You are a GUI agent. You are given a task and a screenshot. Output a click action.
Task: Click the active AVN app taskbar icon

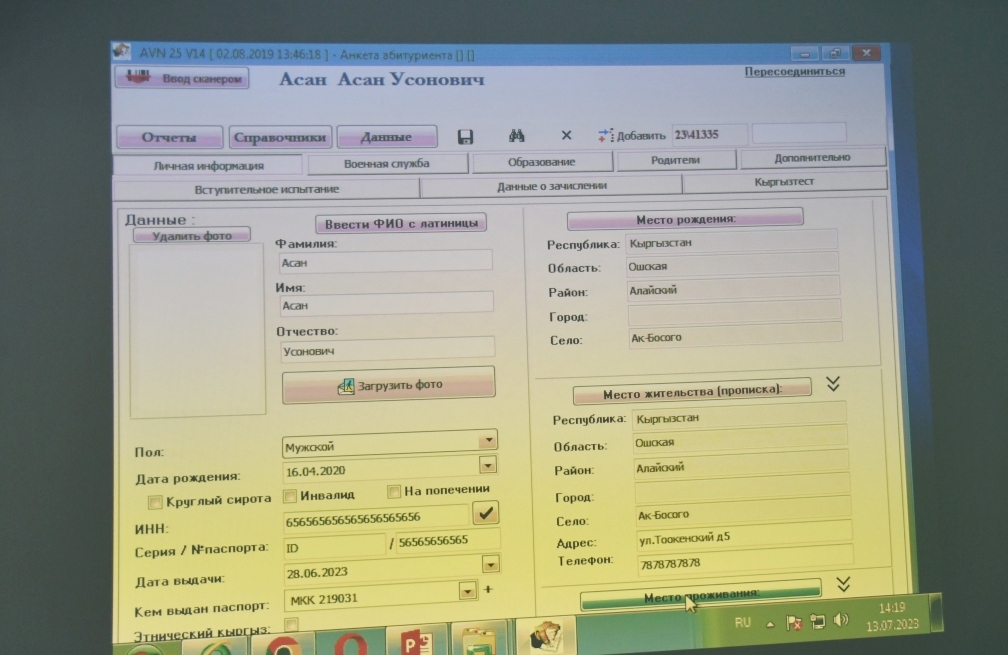(x=546, y=635)
